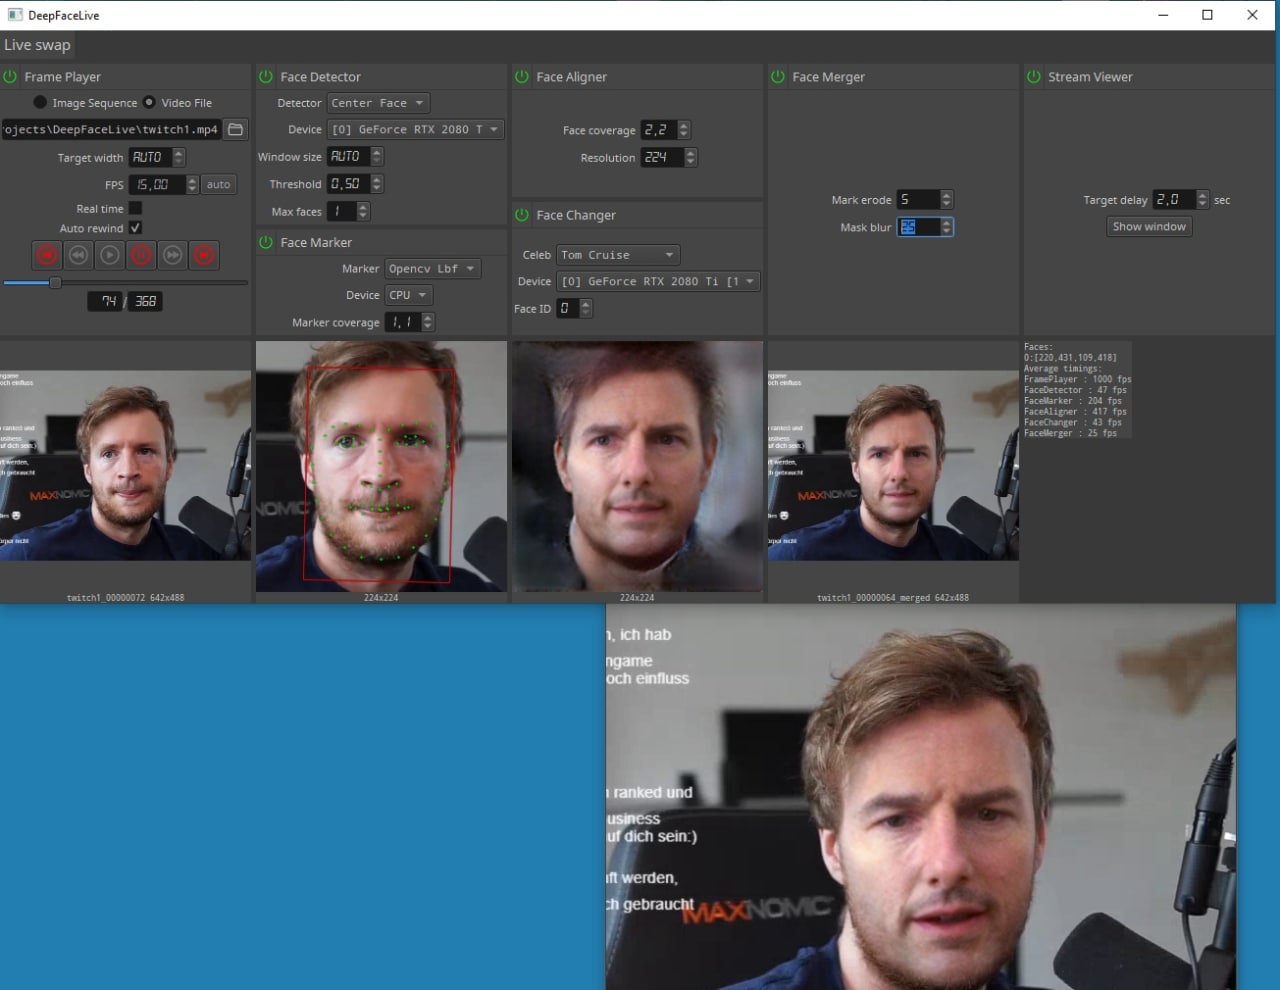This screenshot has height=990, width=1280.
Task: Click the "FramePlayer : 1000 fps" timing line
Action: 1078,379
